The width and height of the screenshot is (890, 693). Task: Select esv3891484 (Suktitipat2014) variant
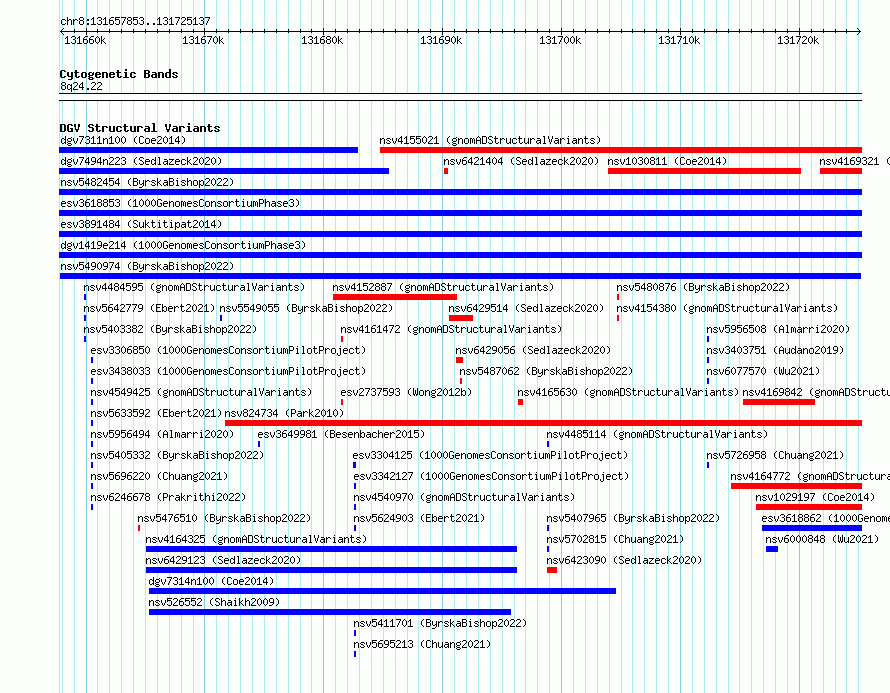[141, 224]
